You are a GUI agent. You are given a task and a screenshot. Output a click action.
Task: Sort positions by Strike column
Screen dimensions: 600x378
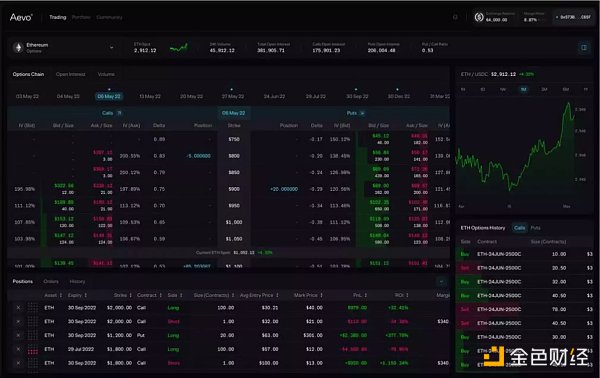pyautogui.click(x=122, y=295)
